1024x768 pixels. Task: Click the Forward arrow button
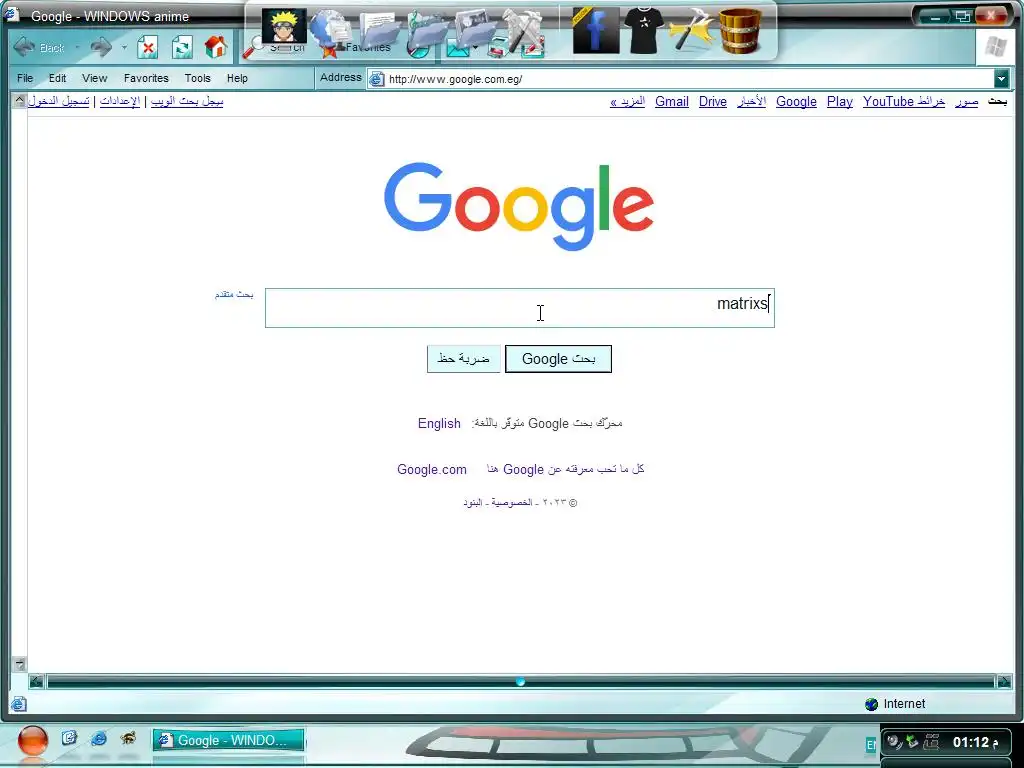coord(101,47)
